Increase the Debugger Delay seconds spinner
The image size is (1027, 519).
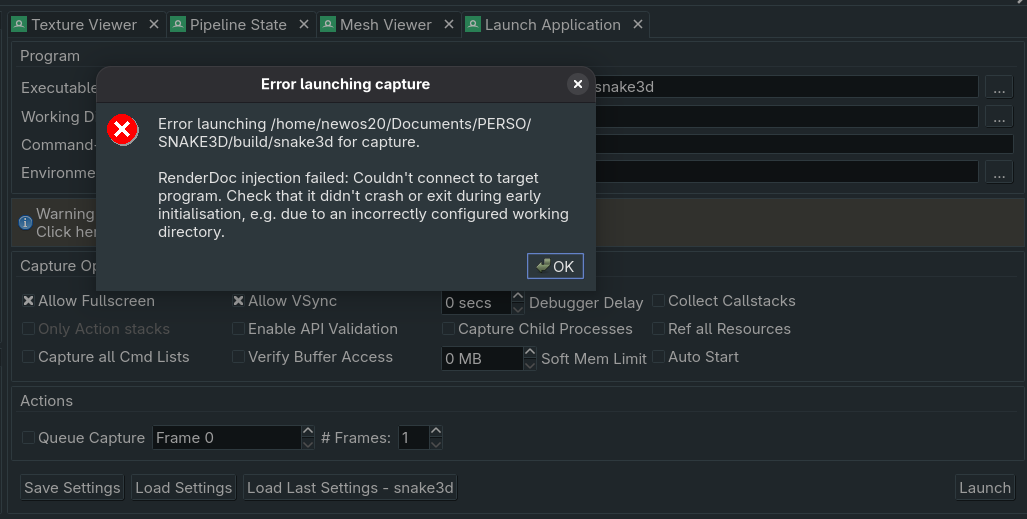point(517,297)
